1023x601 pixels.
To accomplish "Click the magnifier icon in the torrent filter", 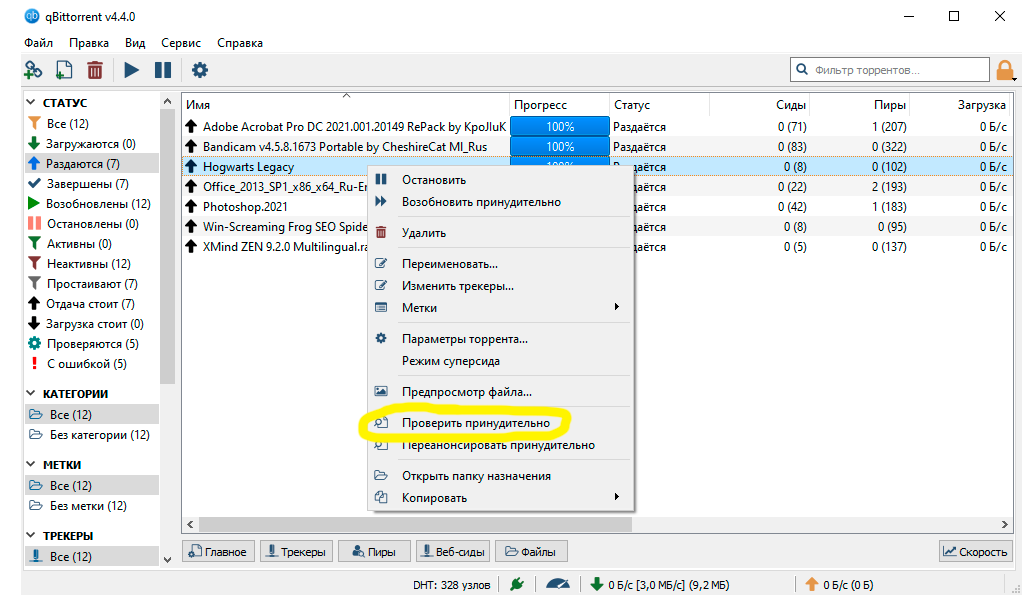I will coord(802,69).
